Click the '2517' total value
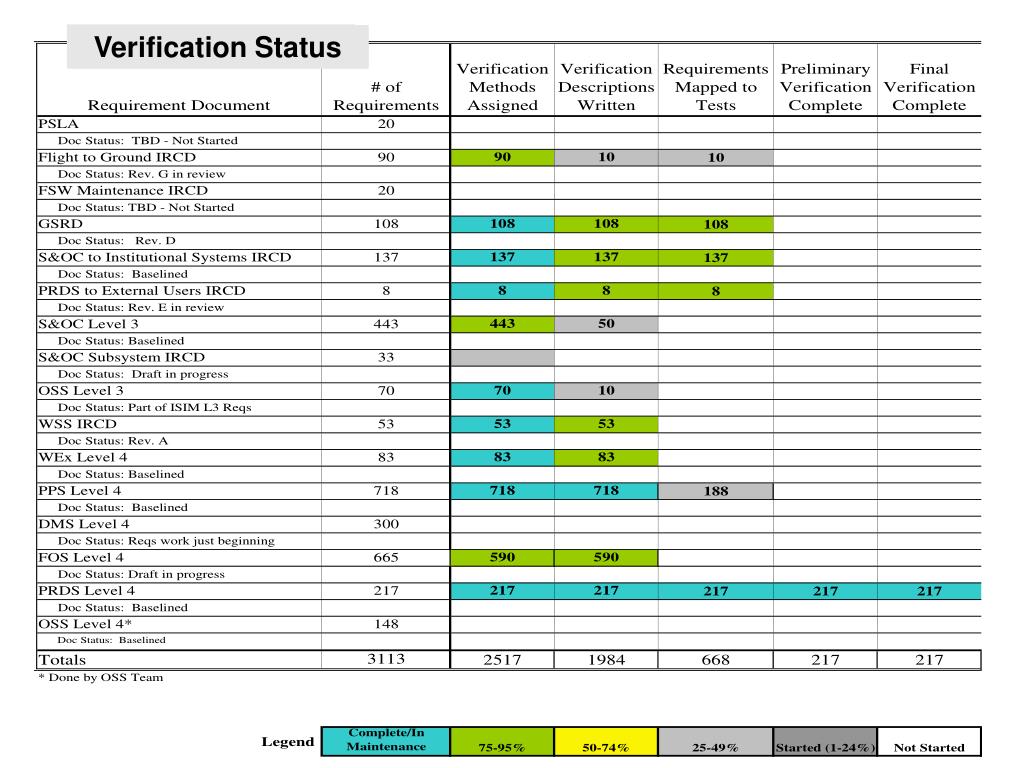The width and height of the screenshot is (1024, 768). click(502, 660)
